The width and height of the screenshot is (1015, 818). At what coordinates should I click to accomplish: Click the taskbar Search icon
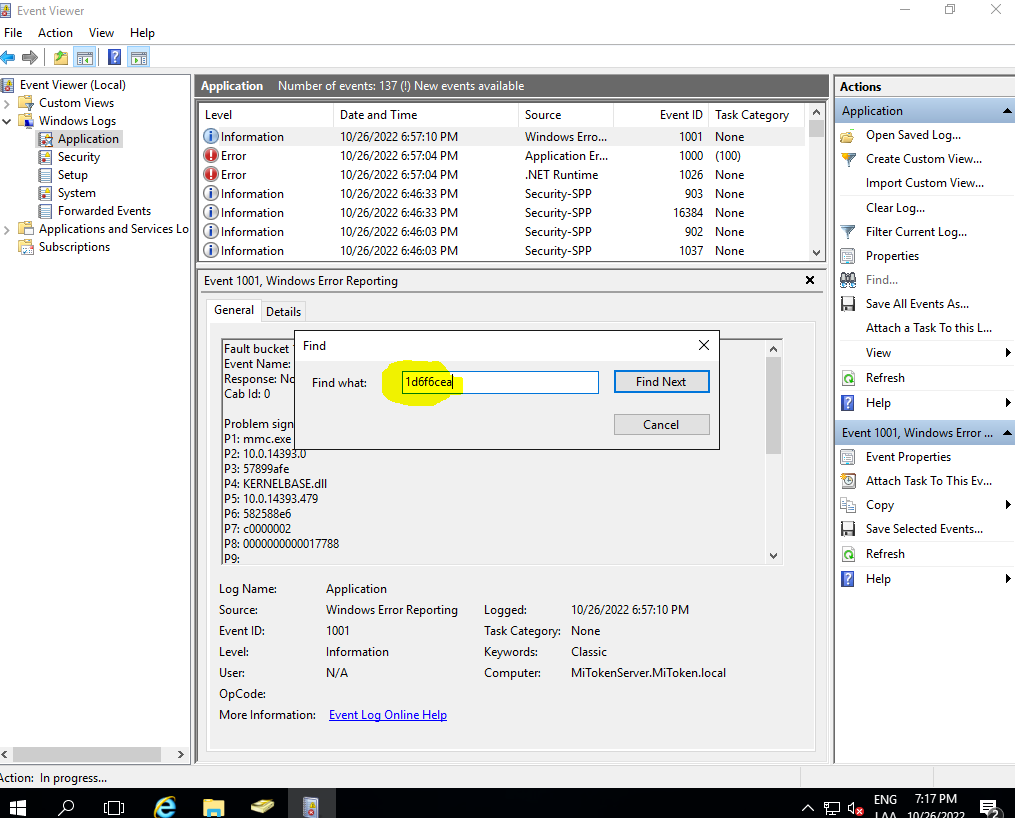coord(66,807)
